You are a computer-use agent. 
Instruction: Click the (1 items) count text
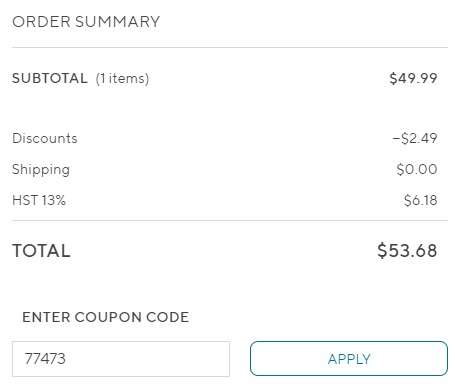tap(122, 79)
